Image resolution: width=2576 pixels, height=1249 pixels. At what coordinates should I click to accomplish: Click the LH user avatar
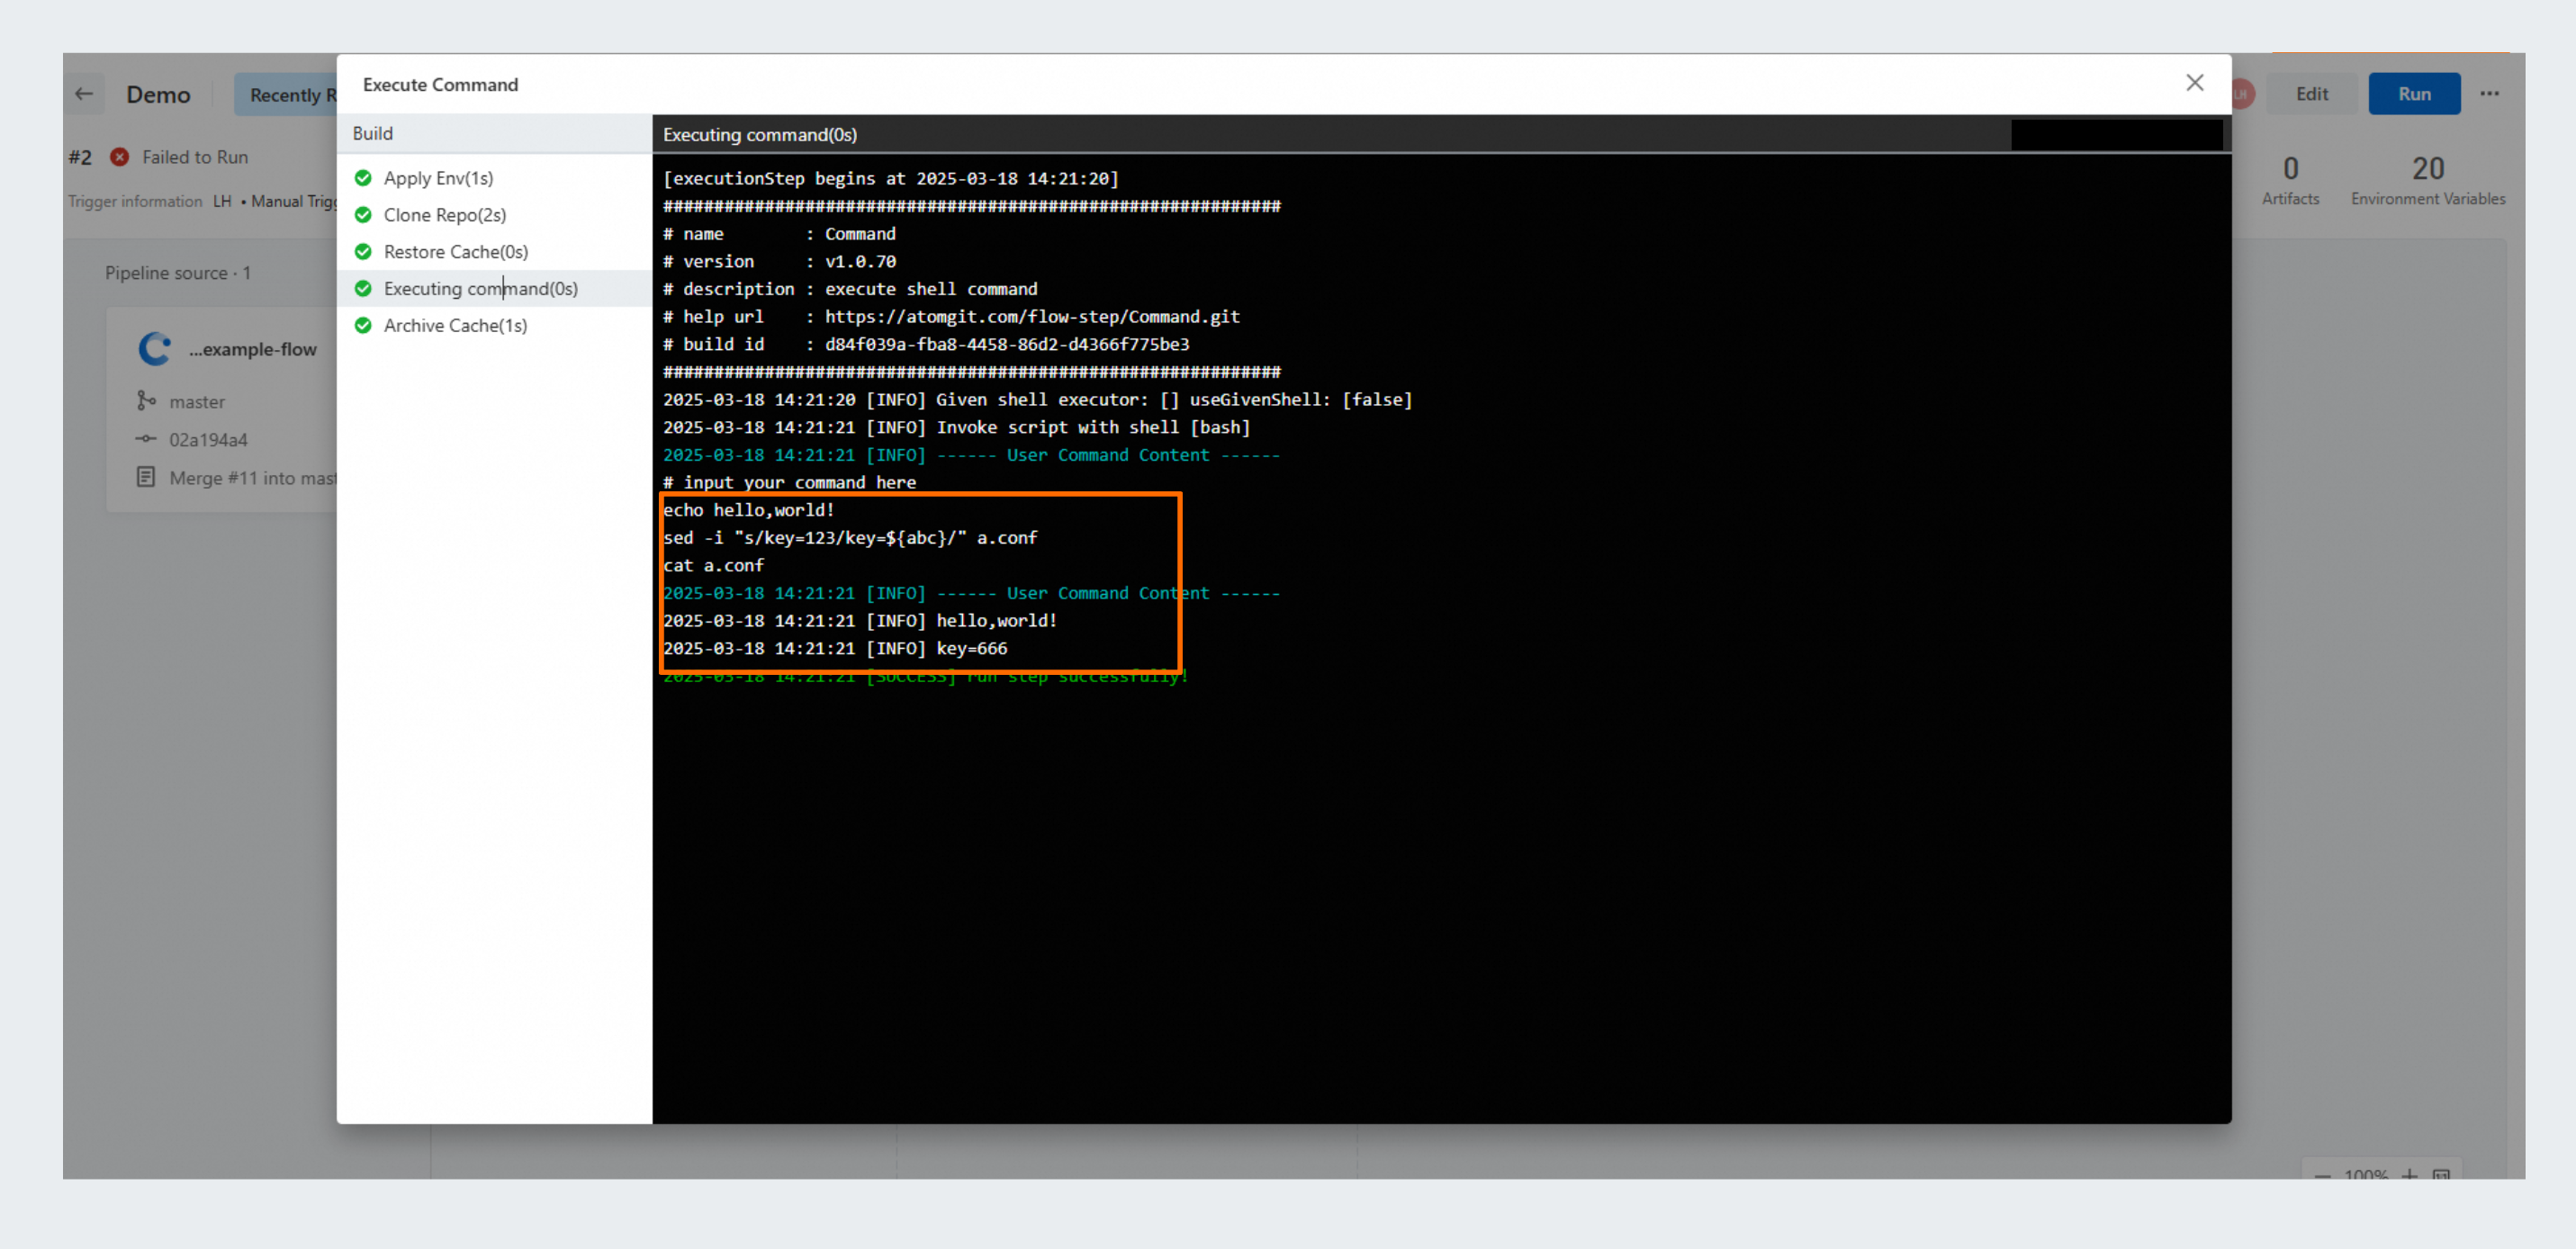click(x=2242, y=94)
